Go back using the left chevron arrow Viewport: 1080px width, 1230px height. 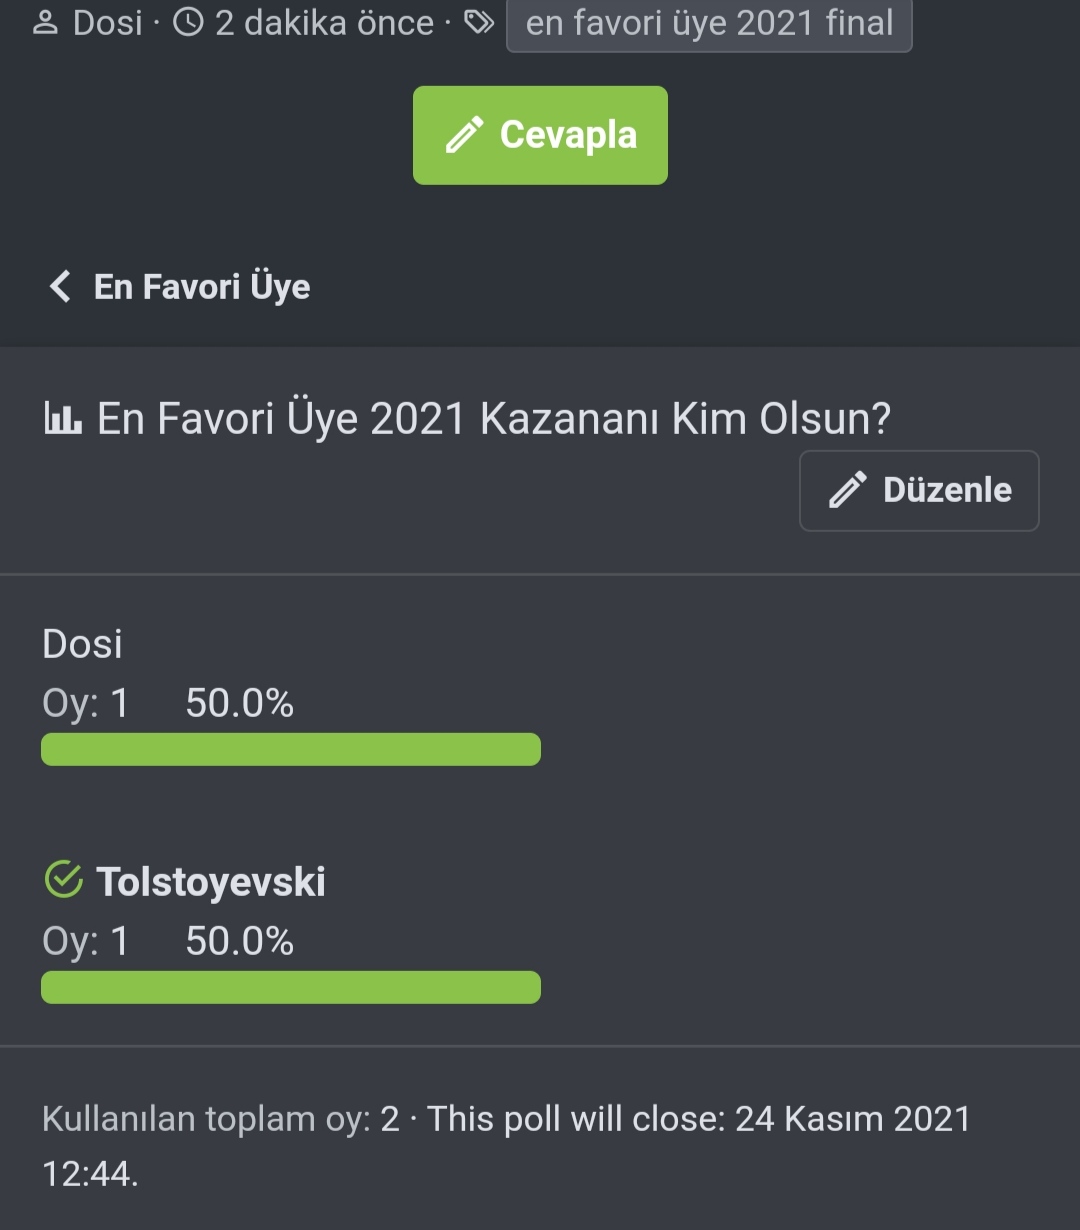tap(60, 287)
